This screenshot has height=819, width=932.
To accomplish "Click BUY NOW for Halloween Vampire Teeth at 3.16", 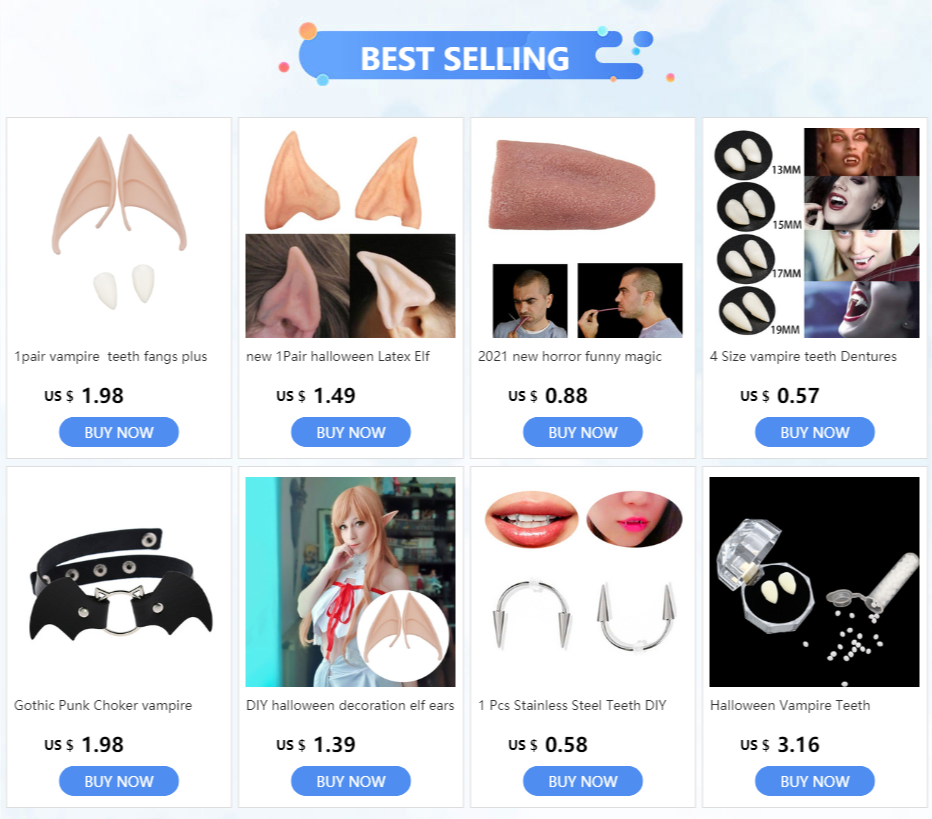I will click(814, 781).
